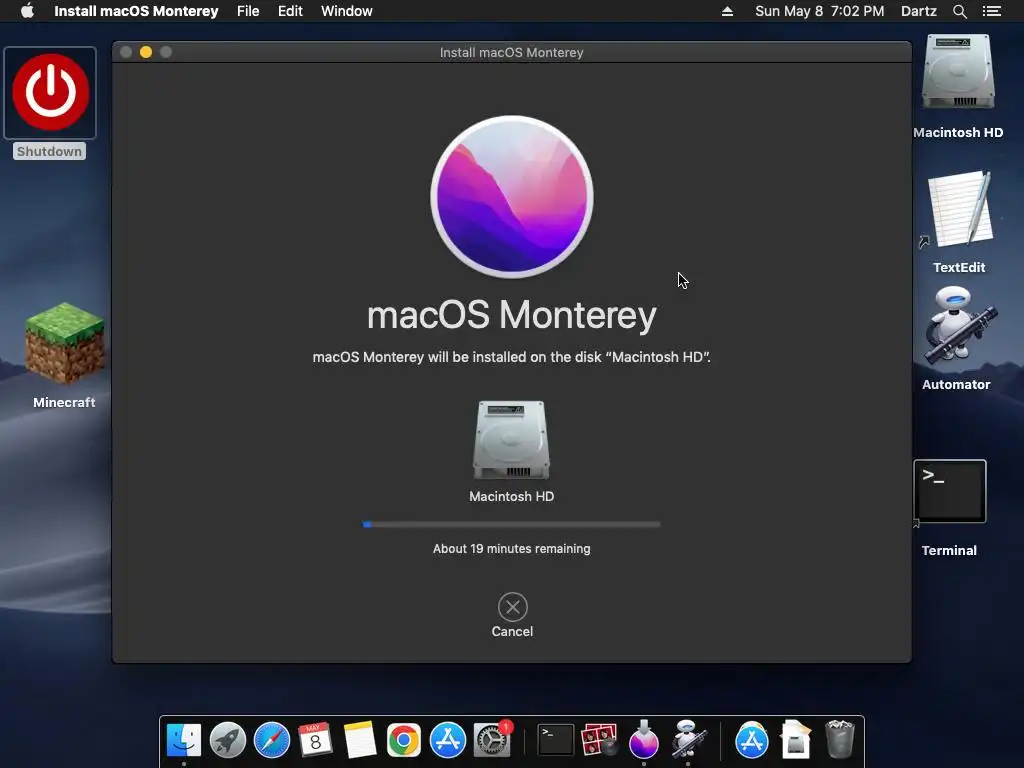
Task: Open Notes from the Dock
Action: 360,740
